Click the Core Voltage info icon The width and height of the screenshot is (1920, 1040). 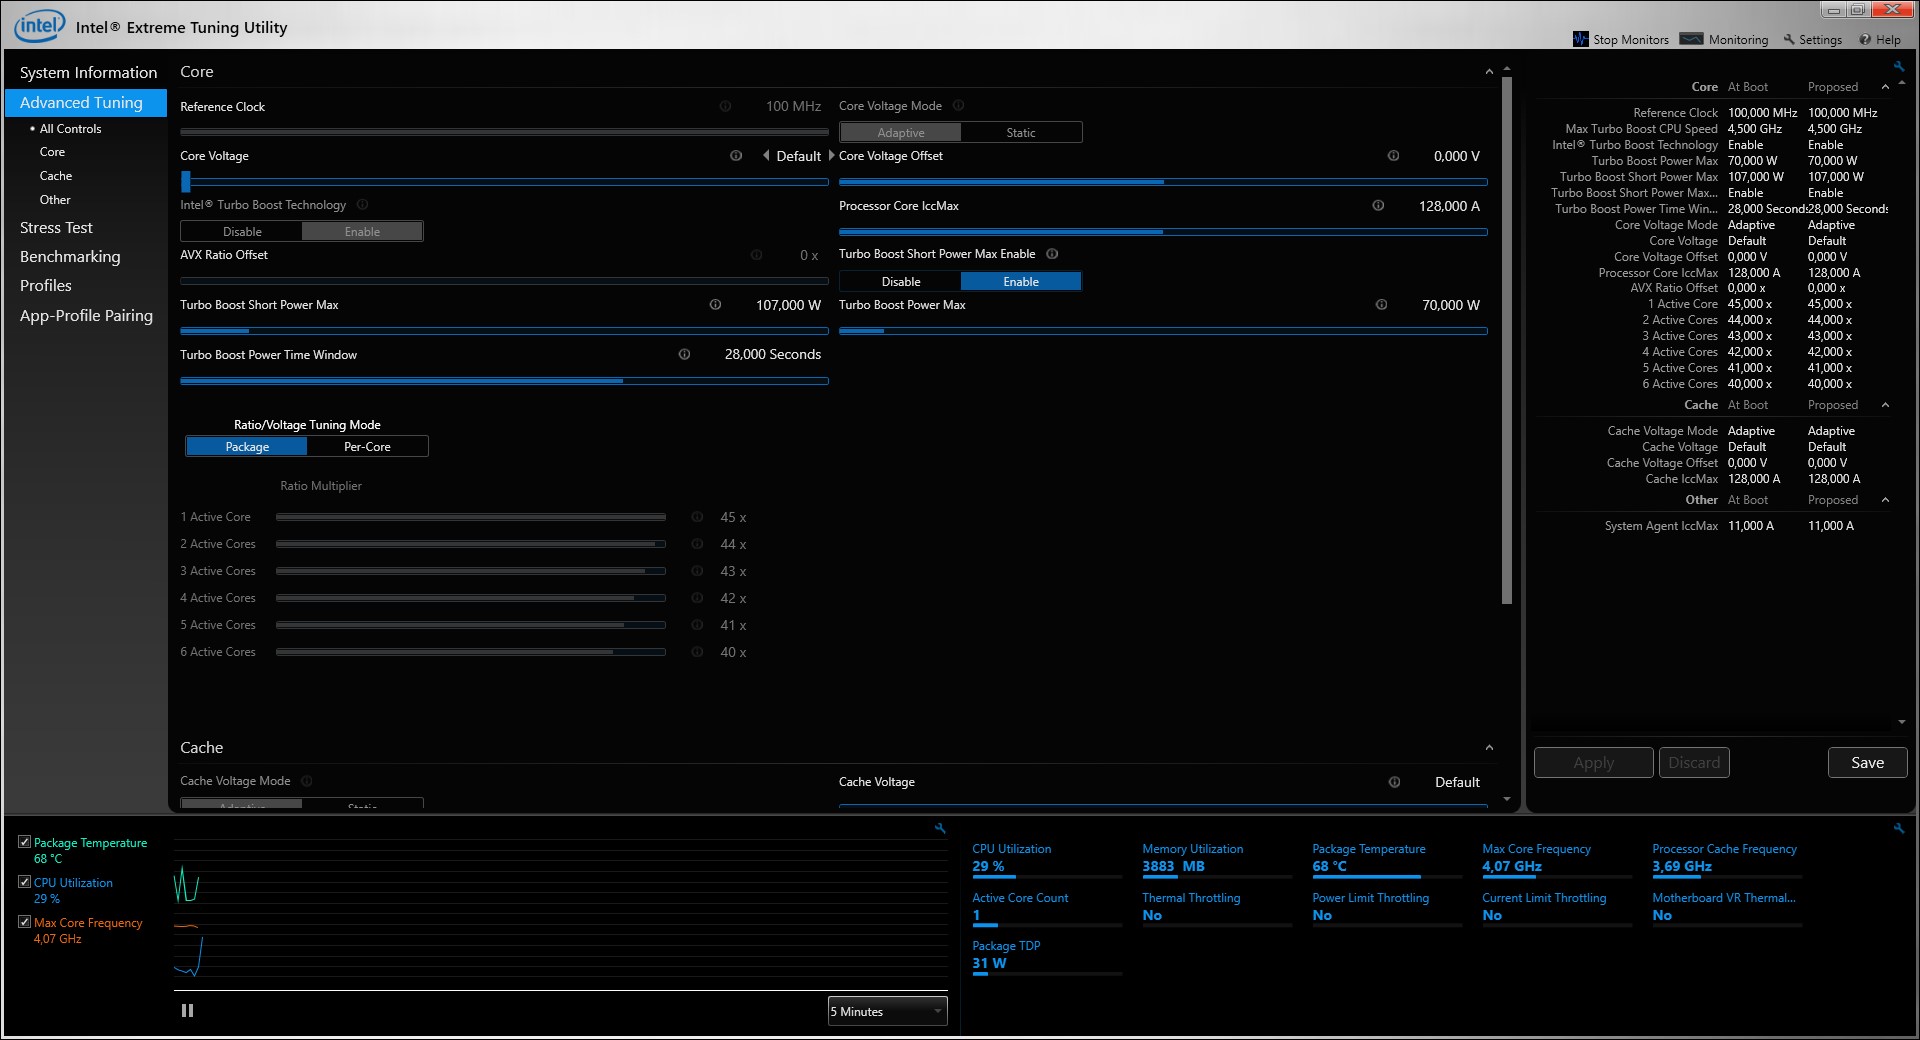tap(736, 155)
